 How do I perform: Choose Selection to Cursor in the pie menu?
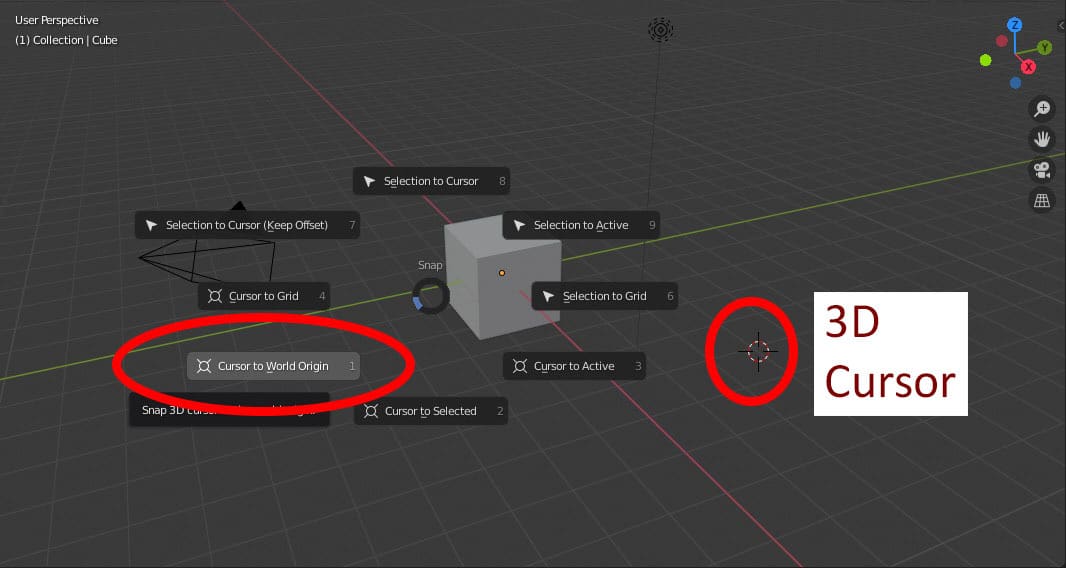tap(431, 181)
